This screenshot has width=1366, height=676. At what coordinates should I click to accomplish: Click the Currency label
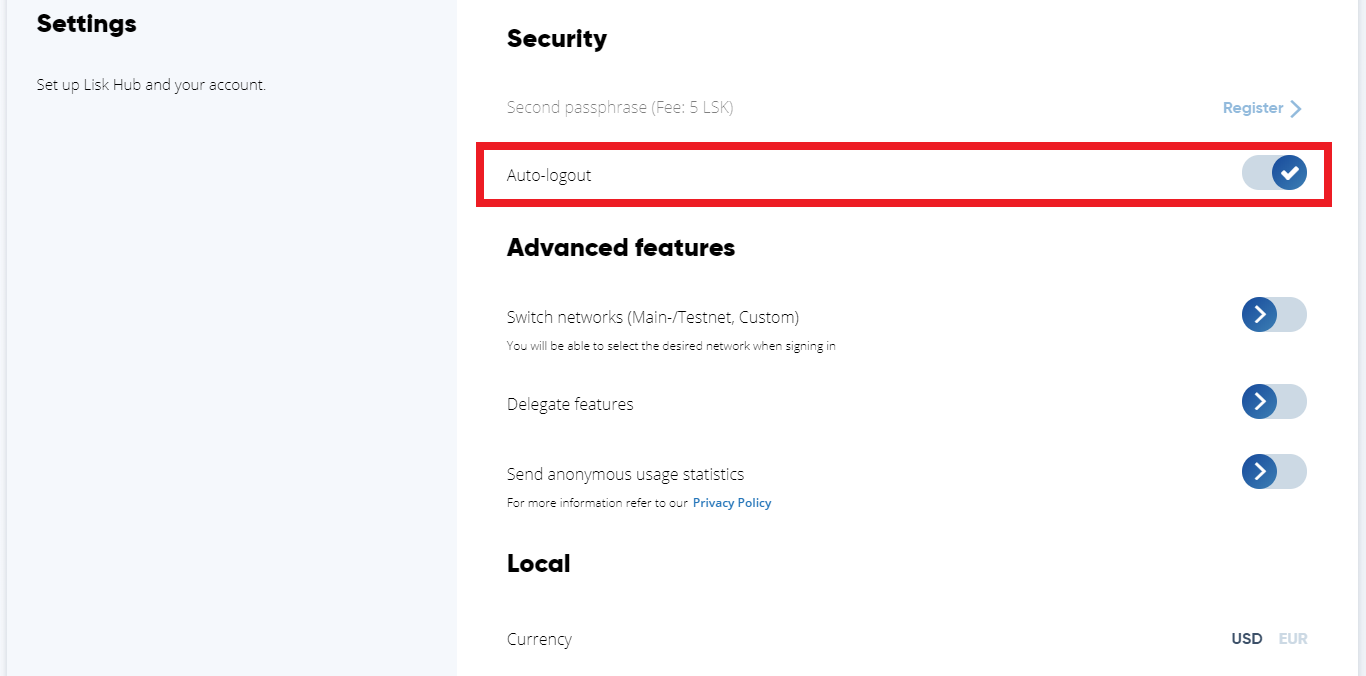[539, 639]
